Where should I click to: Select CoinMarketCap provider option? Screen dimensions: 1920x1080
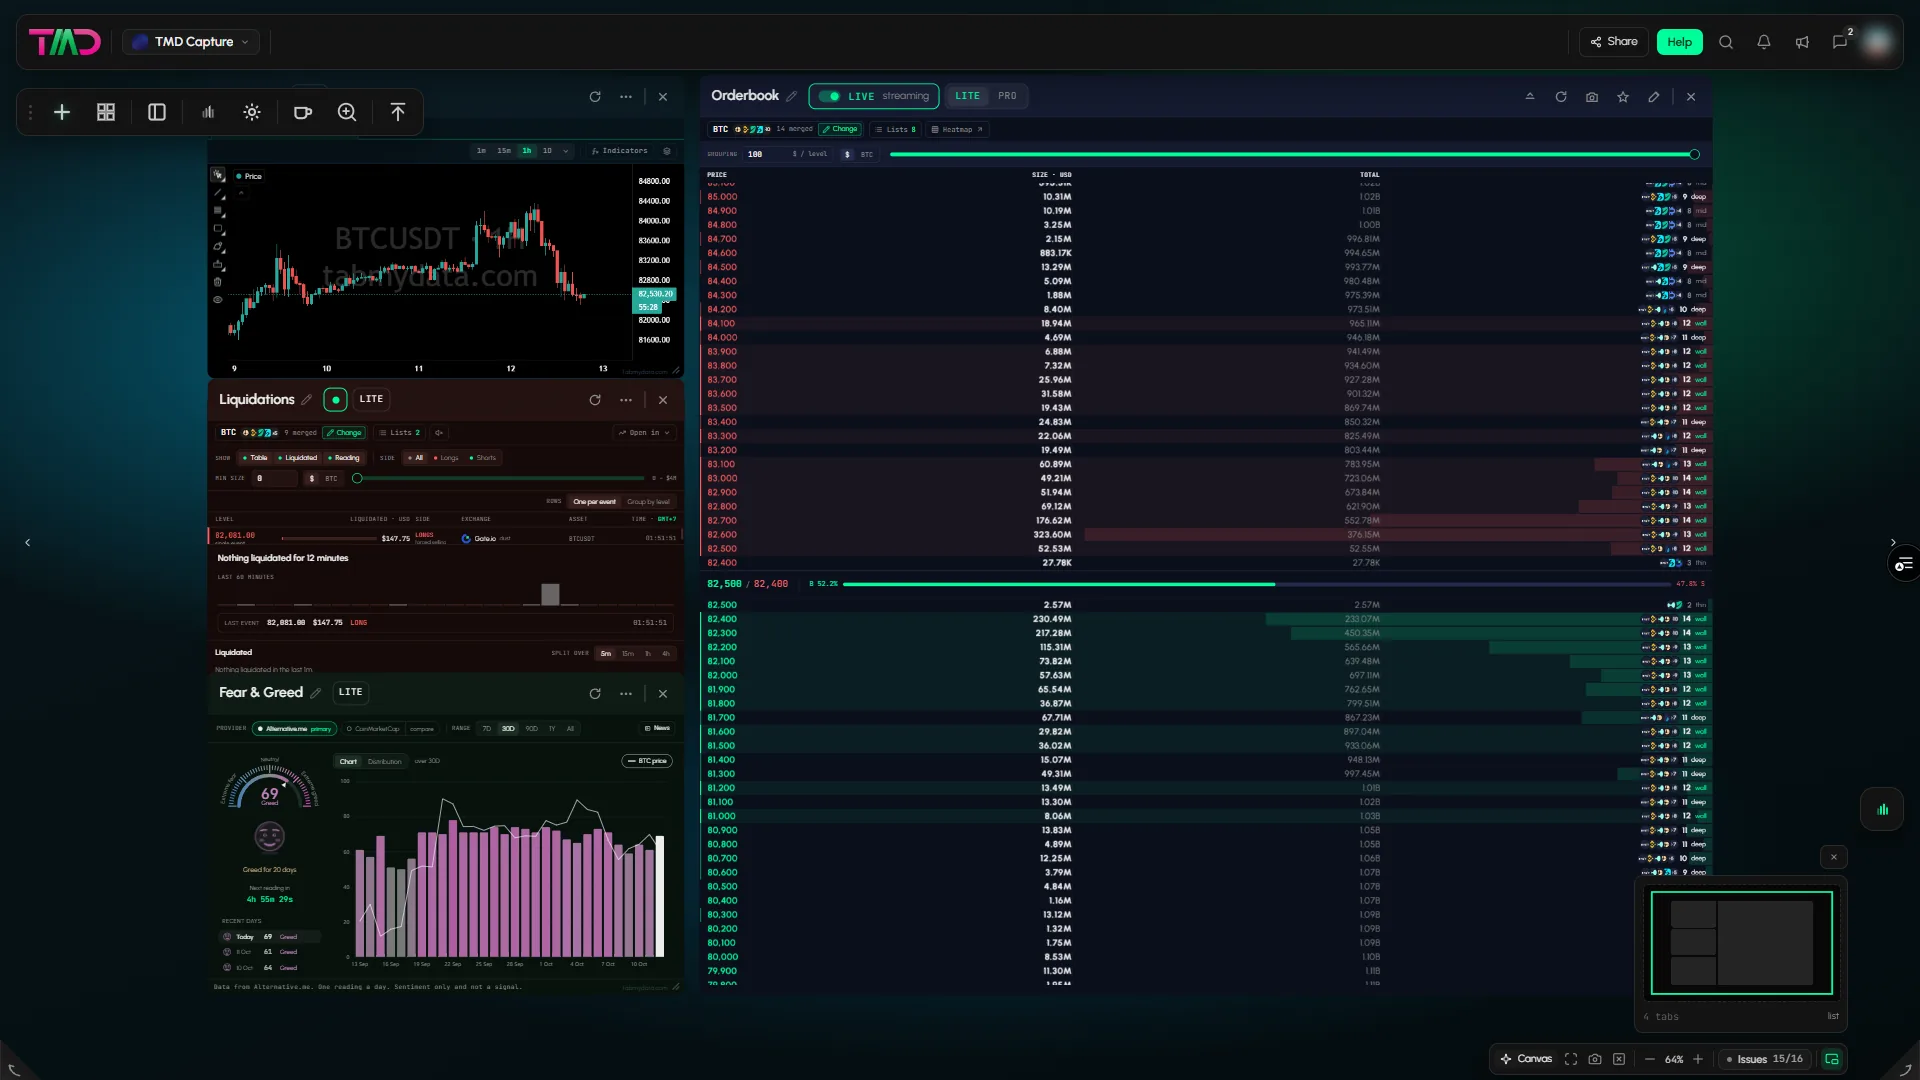373,729
